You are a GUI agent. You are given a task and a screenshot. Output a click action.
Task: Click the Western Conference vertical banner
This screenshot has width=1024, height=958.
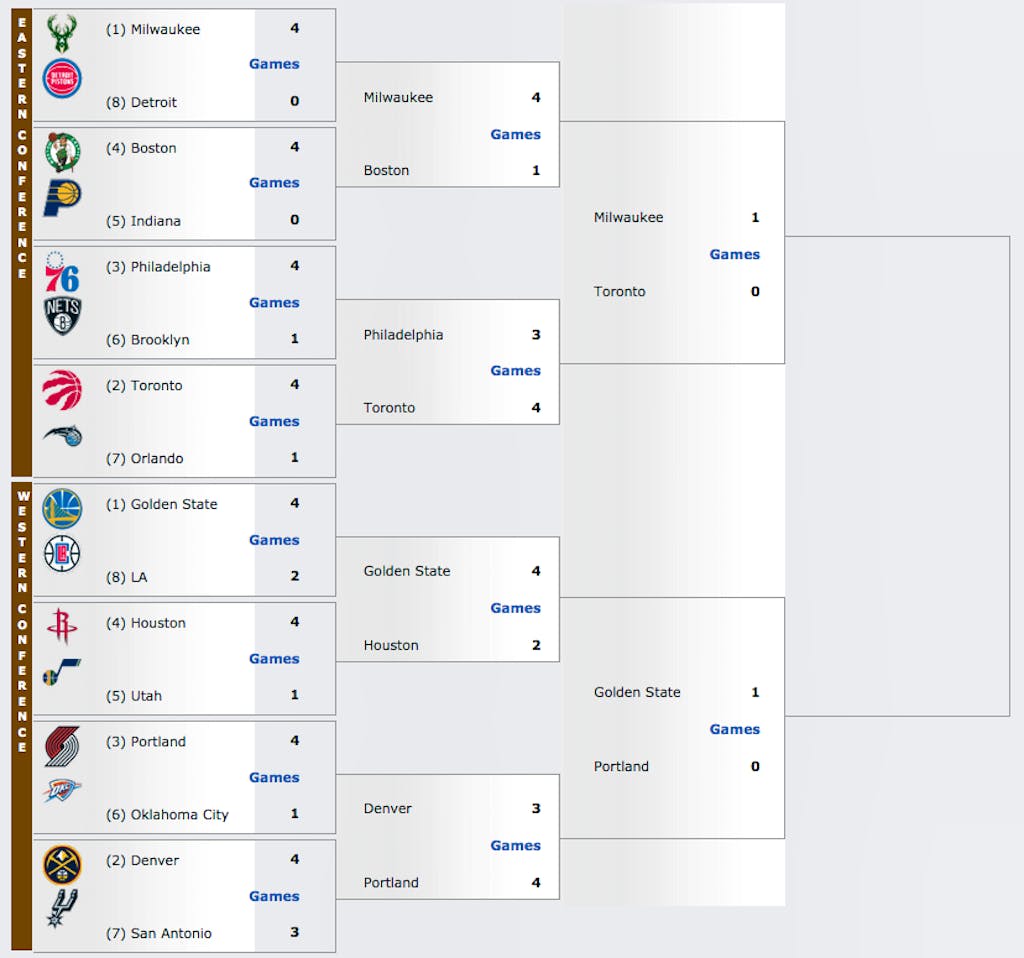(22, 716)
